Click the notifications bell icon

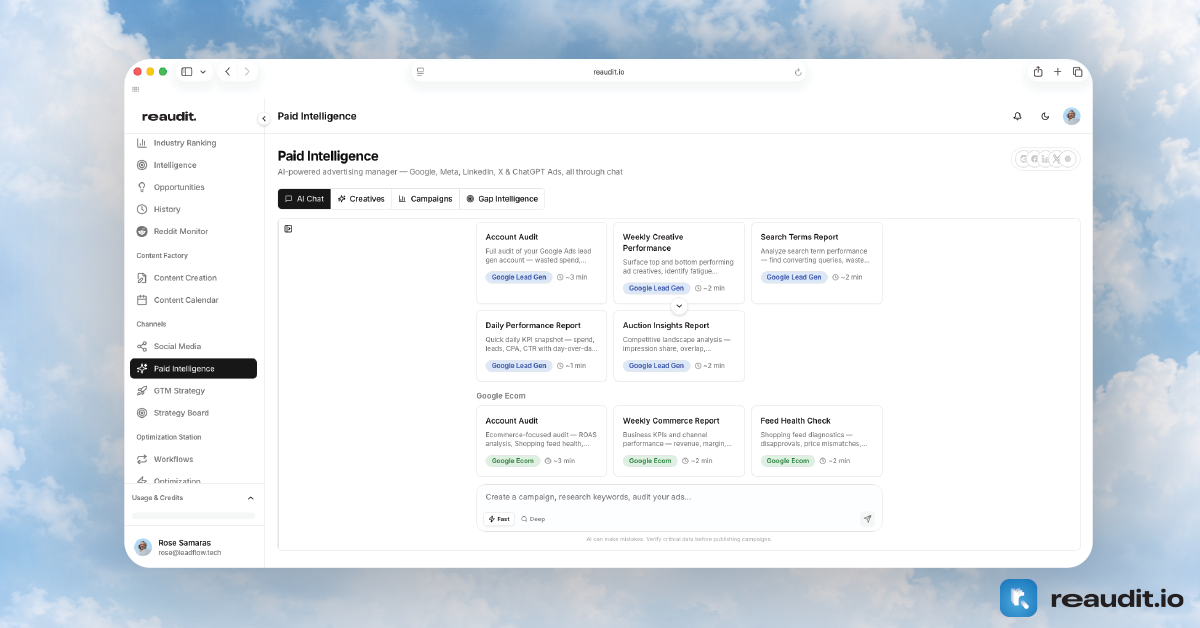click(1018, 116)
